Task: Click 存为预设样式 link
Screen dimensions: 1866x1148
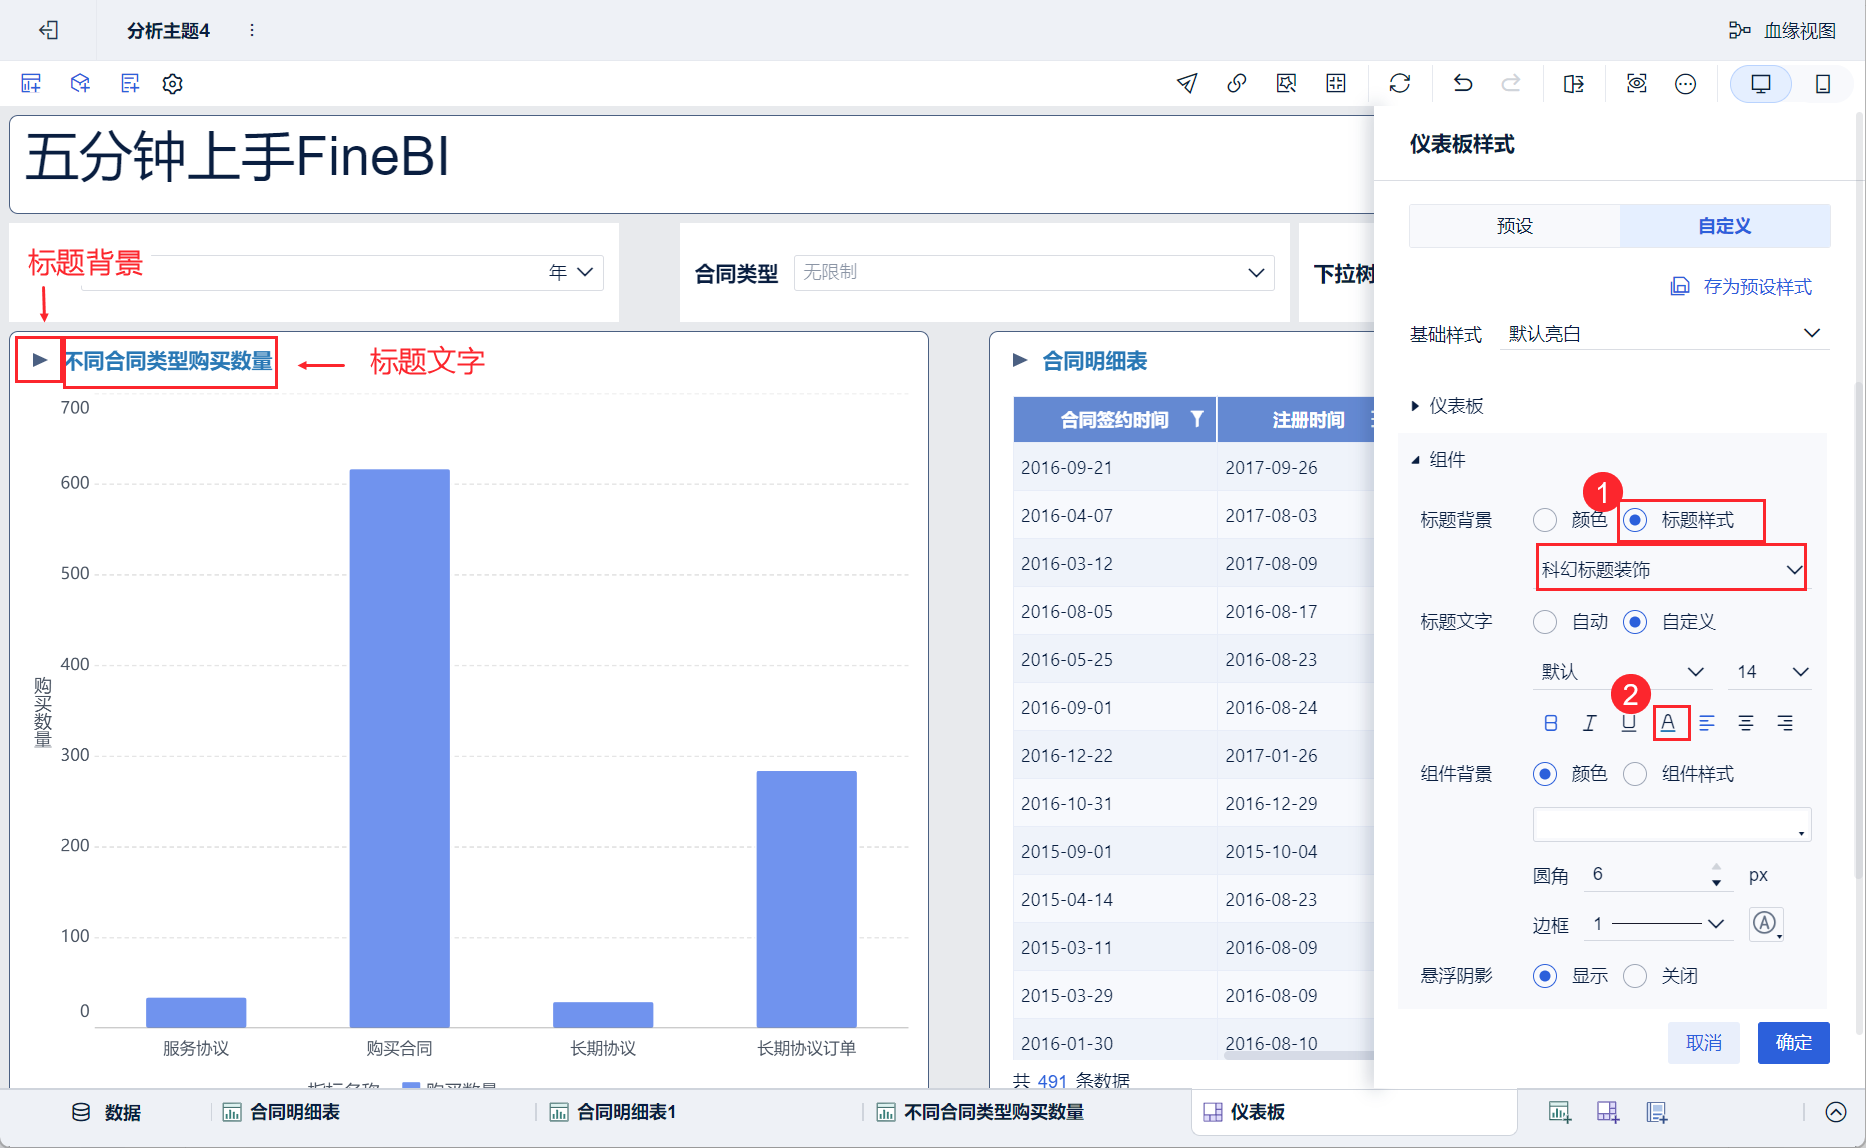Action: pyautogui.click(x=1741, y=287)
